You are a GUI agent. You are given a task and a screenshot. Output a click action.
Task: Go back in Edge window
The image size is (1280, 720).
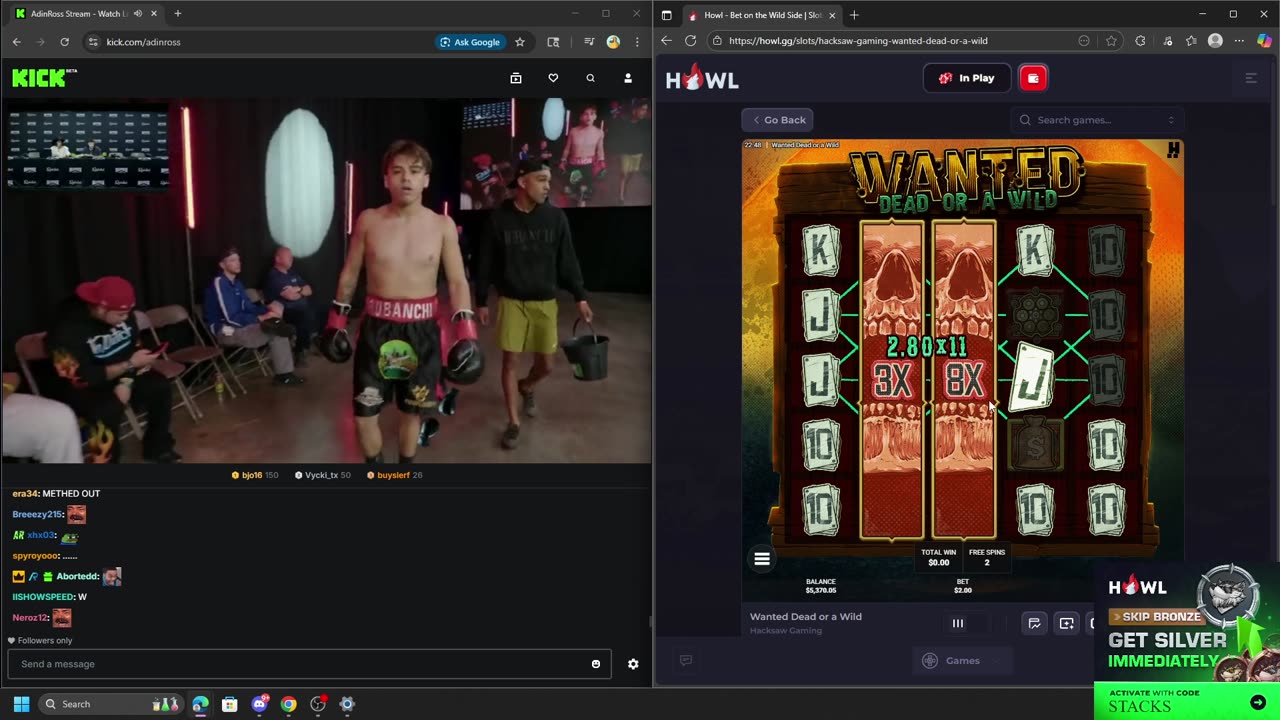click(x=667, y=41)
